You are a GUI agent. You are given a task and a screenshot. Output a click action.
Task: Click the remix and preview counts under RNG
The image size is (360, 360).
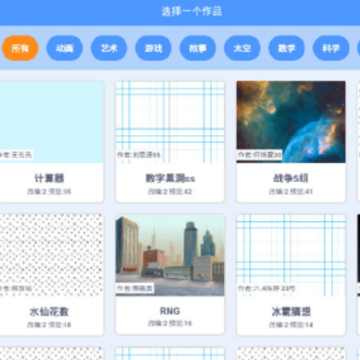[170, 323]
